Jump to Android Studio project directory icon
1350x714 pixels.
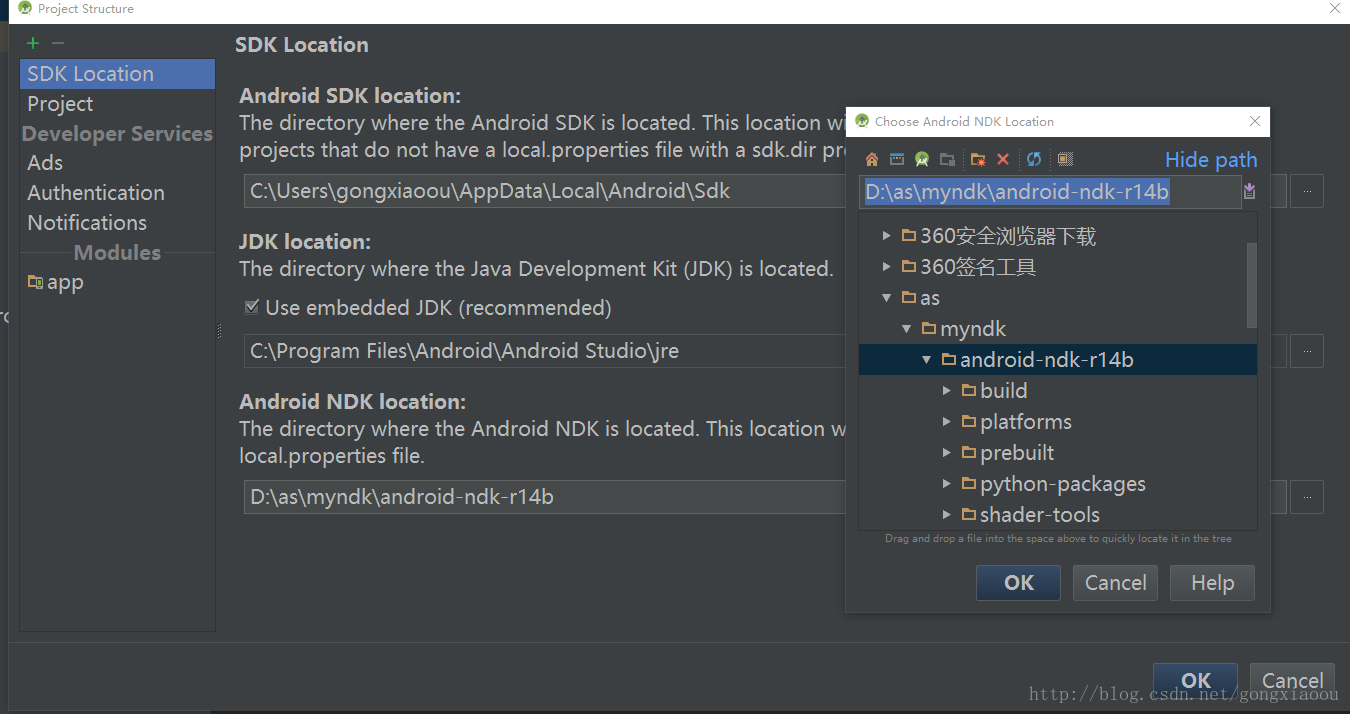pos(922,159)
